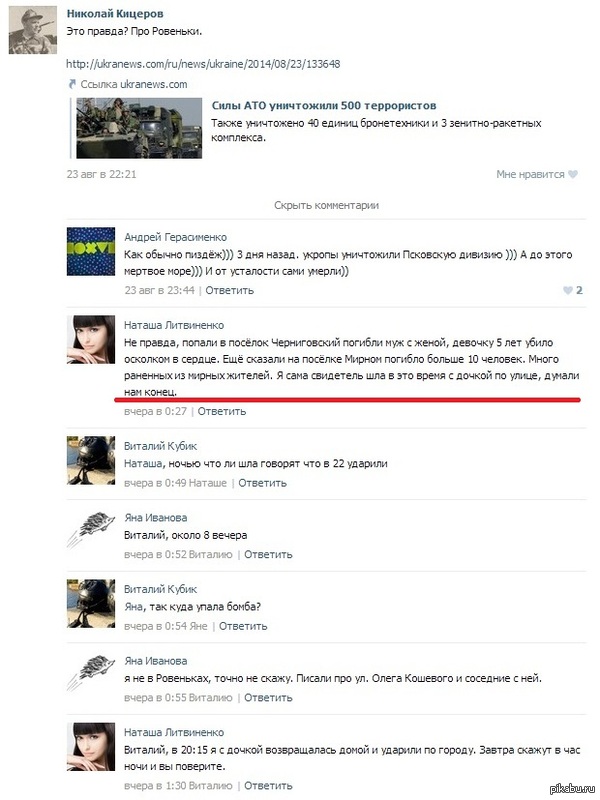Click Виталий Кубик's name at 0:54 comment

160,589
